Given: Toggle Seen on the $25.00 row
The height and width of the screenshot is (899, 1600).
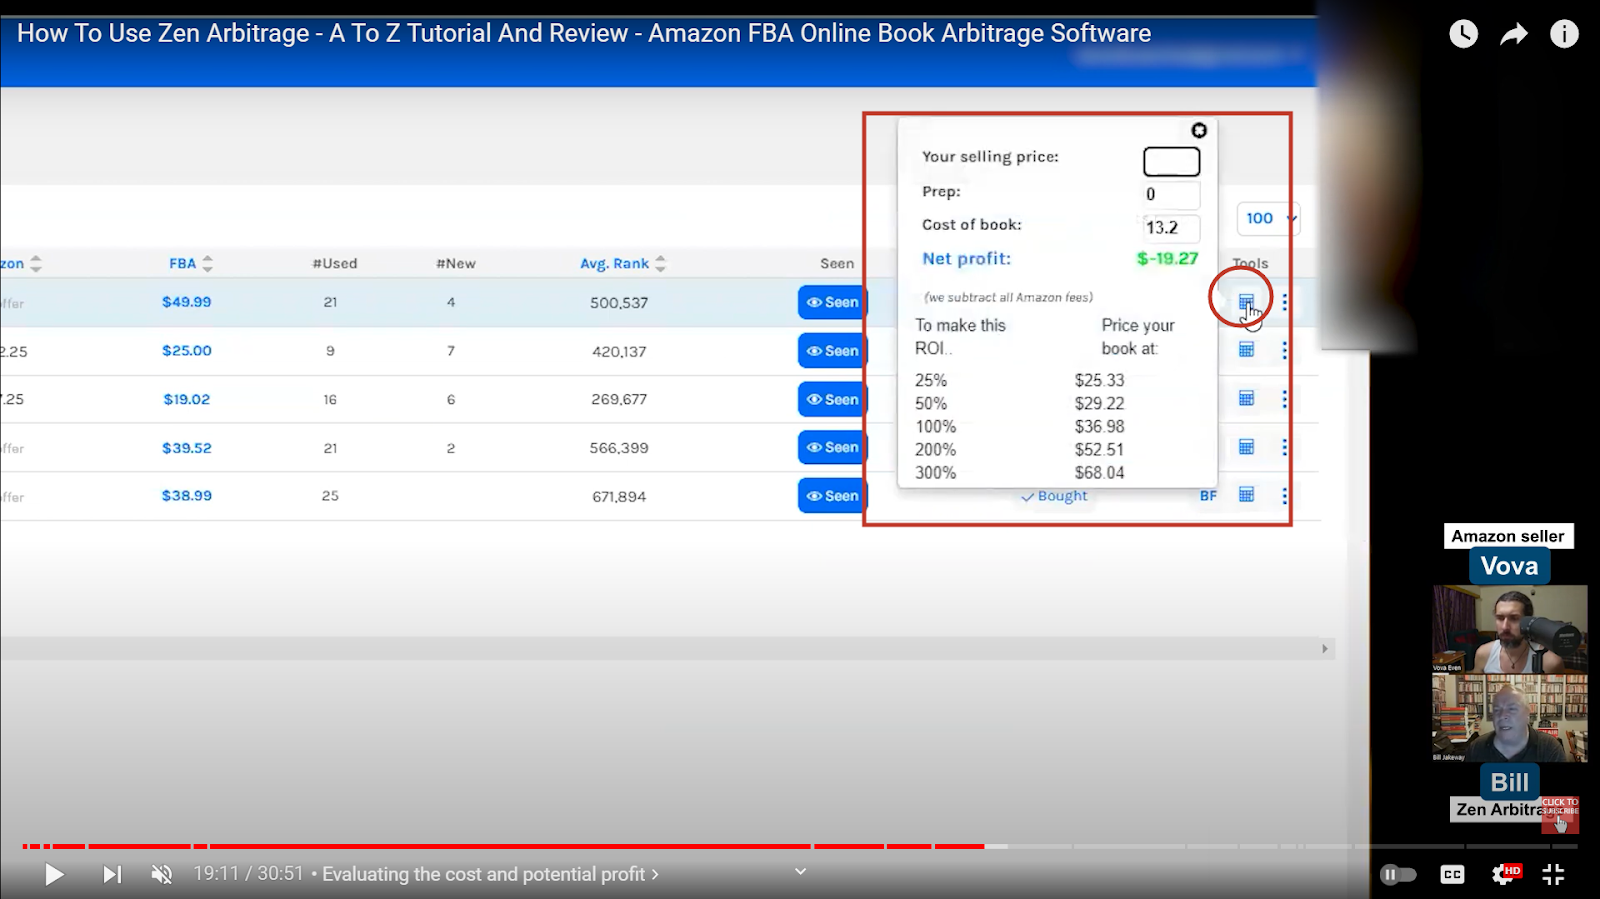Looking at the screenshot, I should pyautogui.click(x=832, y=351).
